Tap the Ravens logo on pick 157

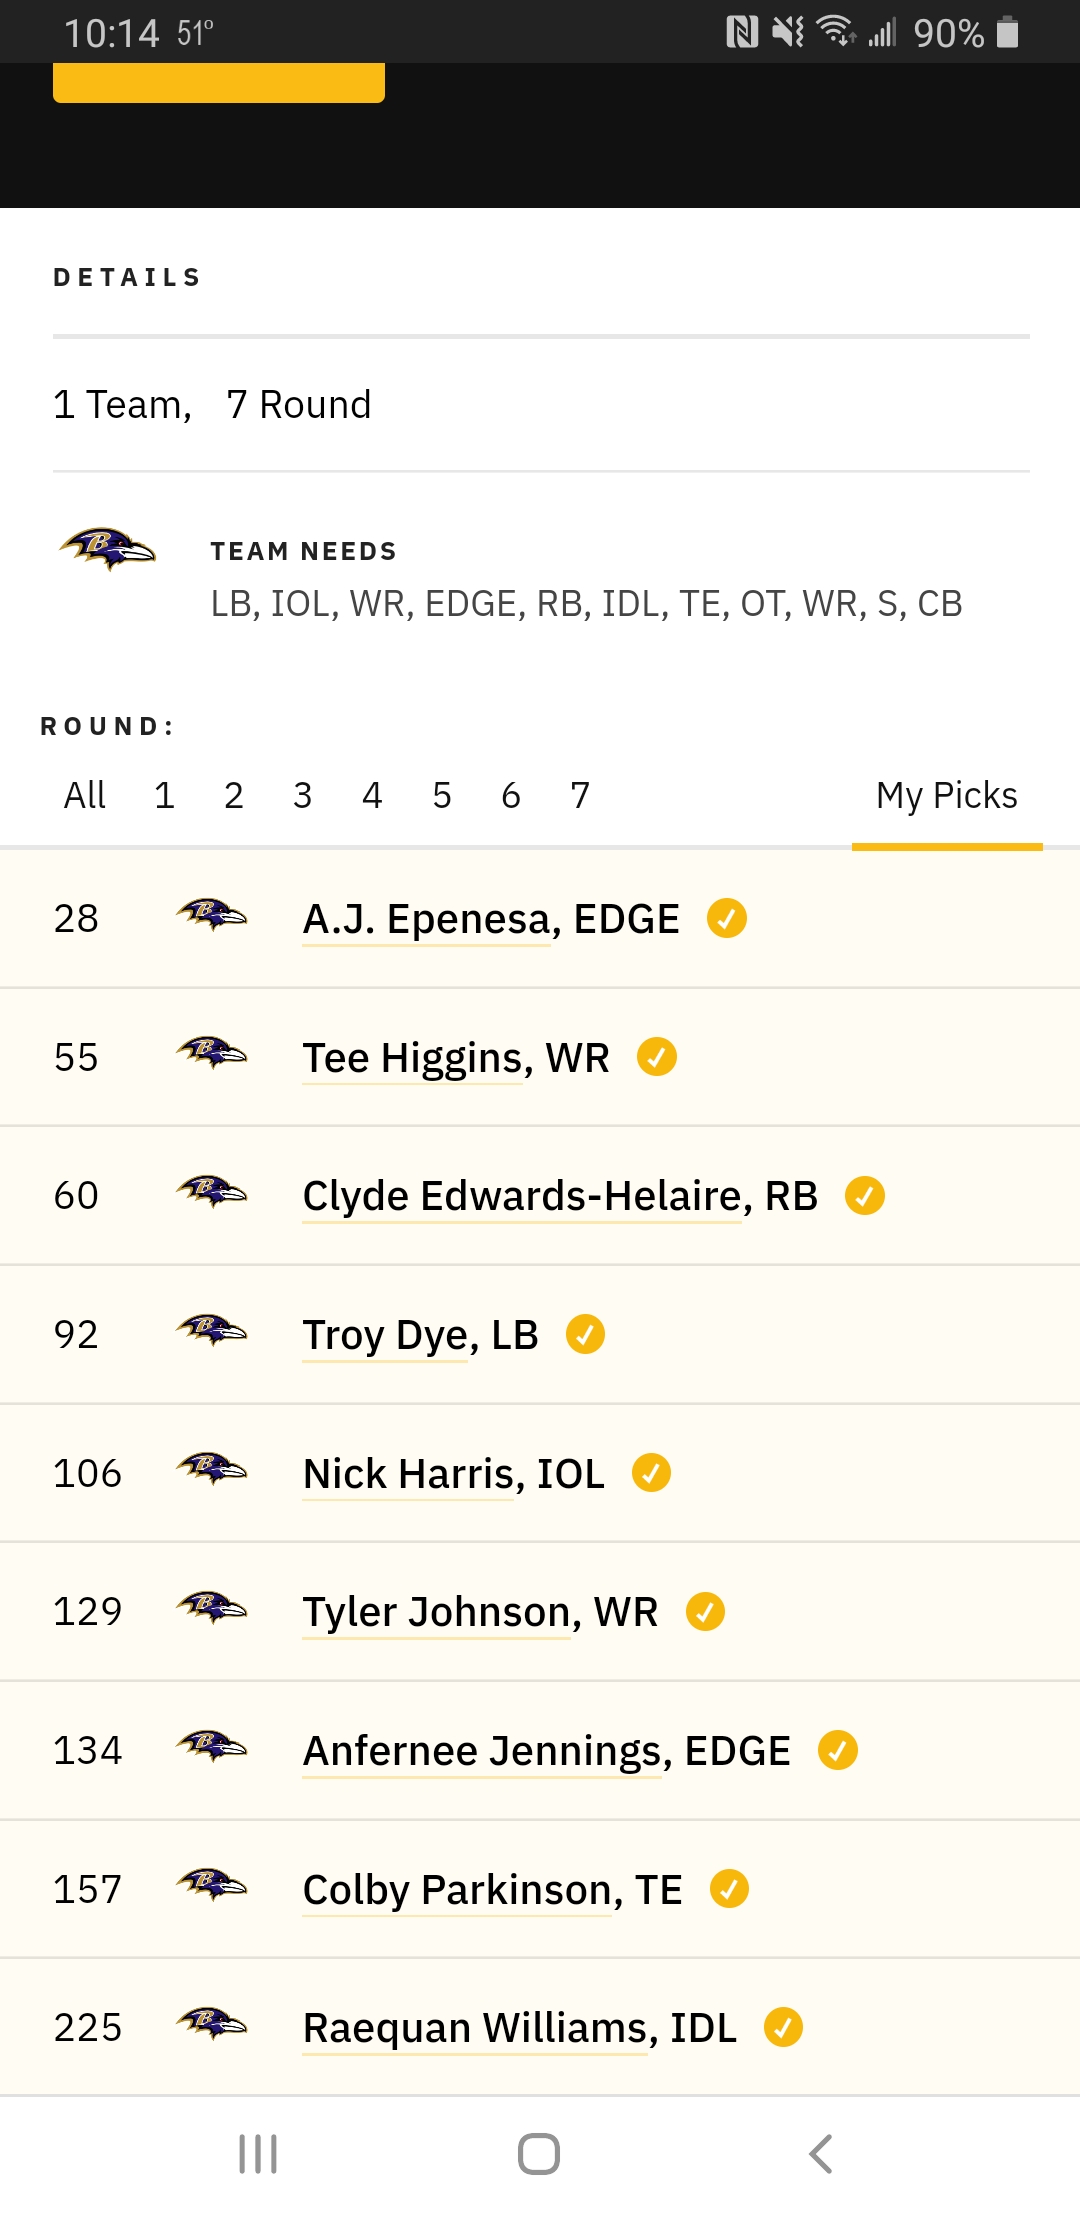211,1885
